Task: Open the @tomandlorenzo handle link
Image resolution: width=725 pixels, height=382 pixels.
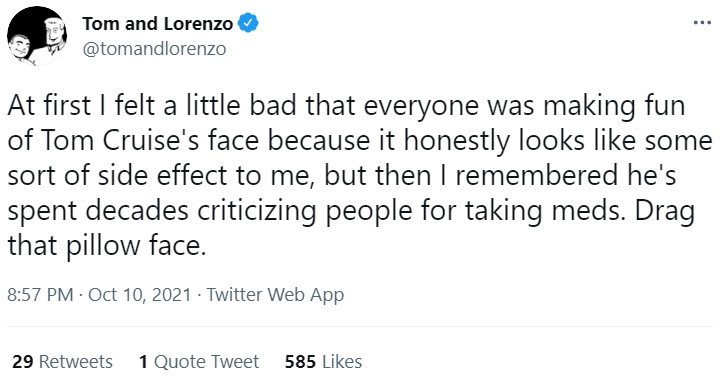Action: (154, 49)
